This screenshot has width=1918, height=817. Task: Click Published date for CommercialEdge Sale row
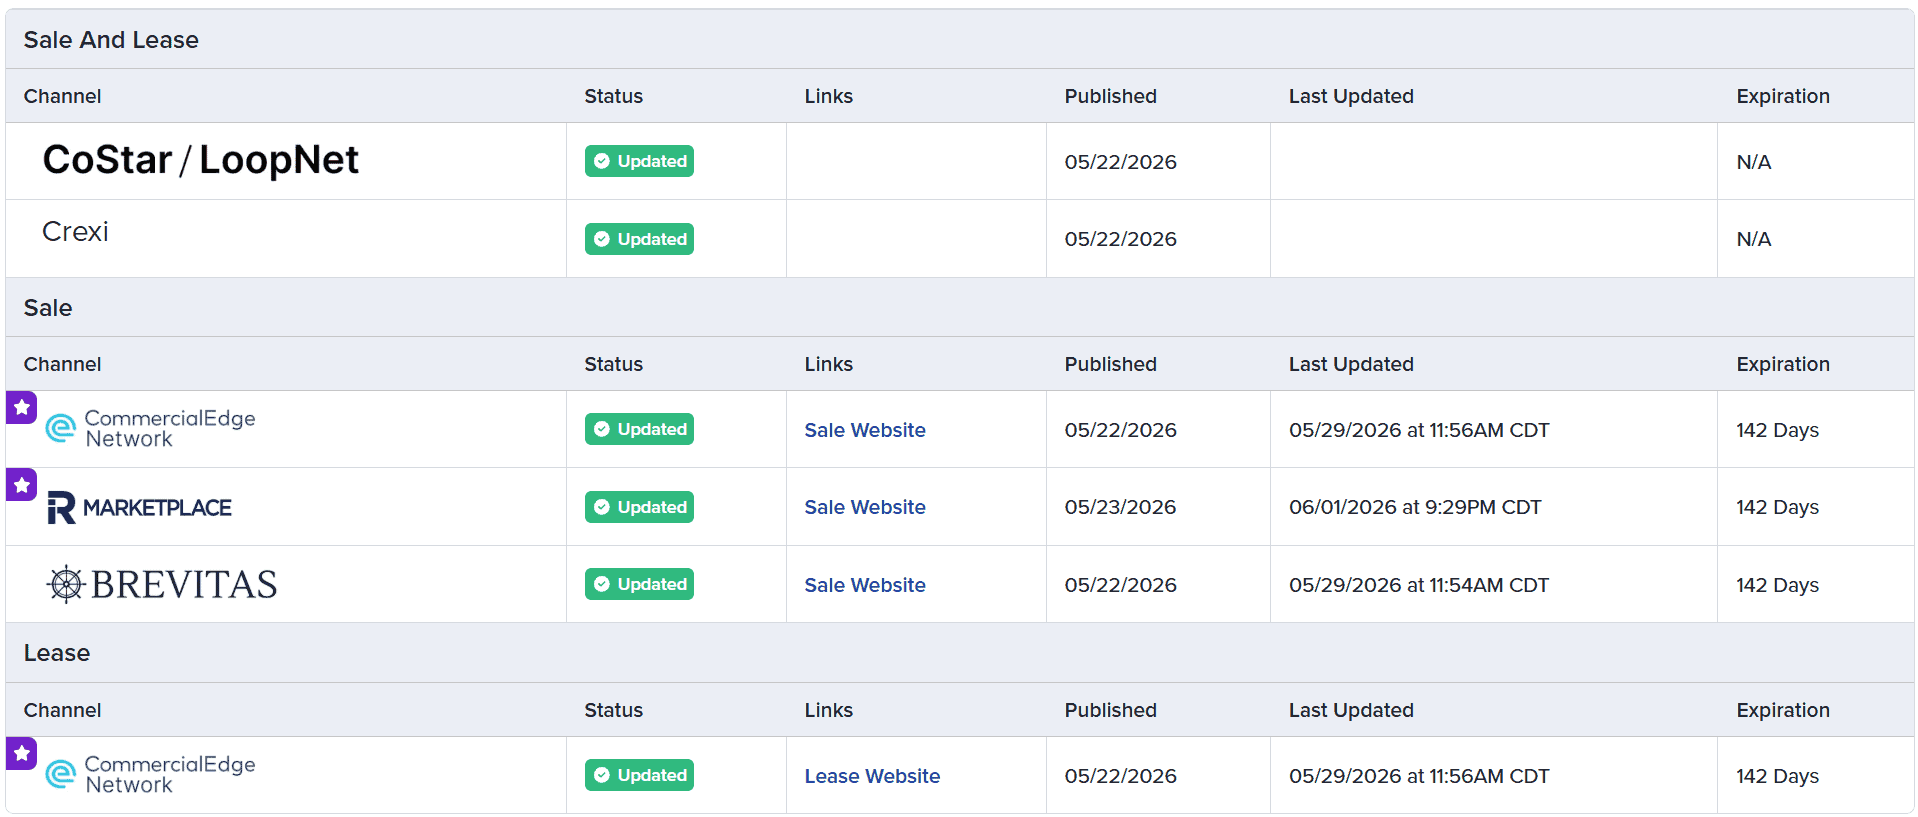(x=1120, y=430)
